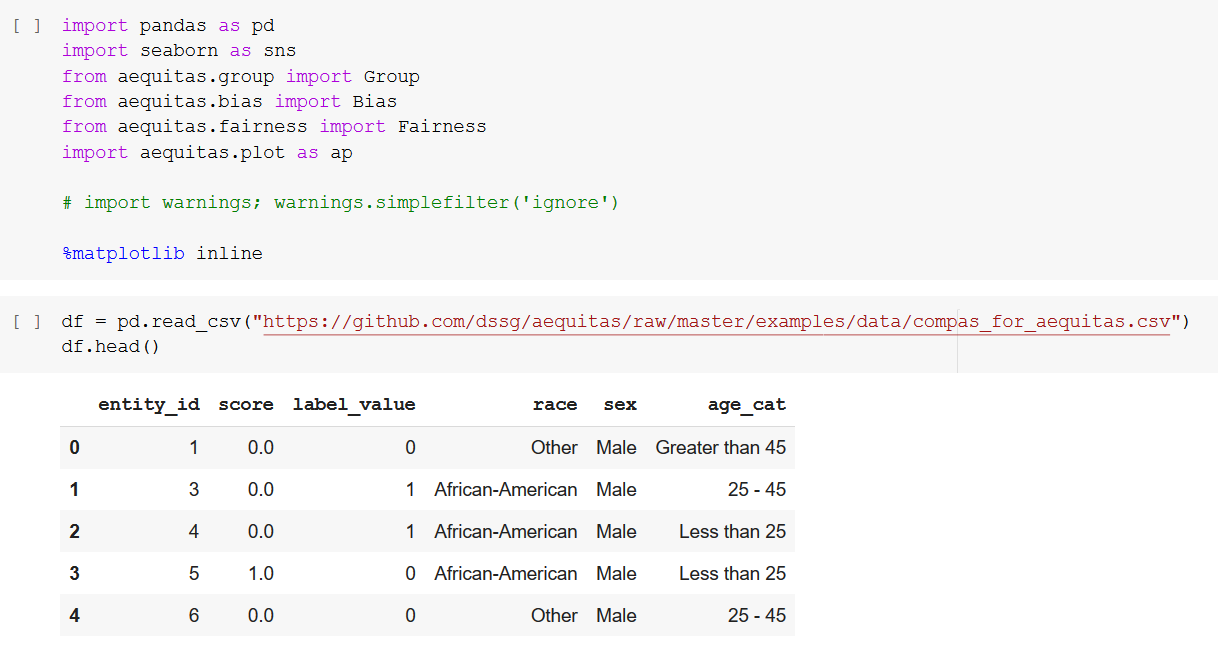Click the import pandas as pd line
Screen dimensions: 1218x658
[x=168, y=26]
